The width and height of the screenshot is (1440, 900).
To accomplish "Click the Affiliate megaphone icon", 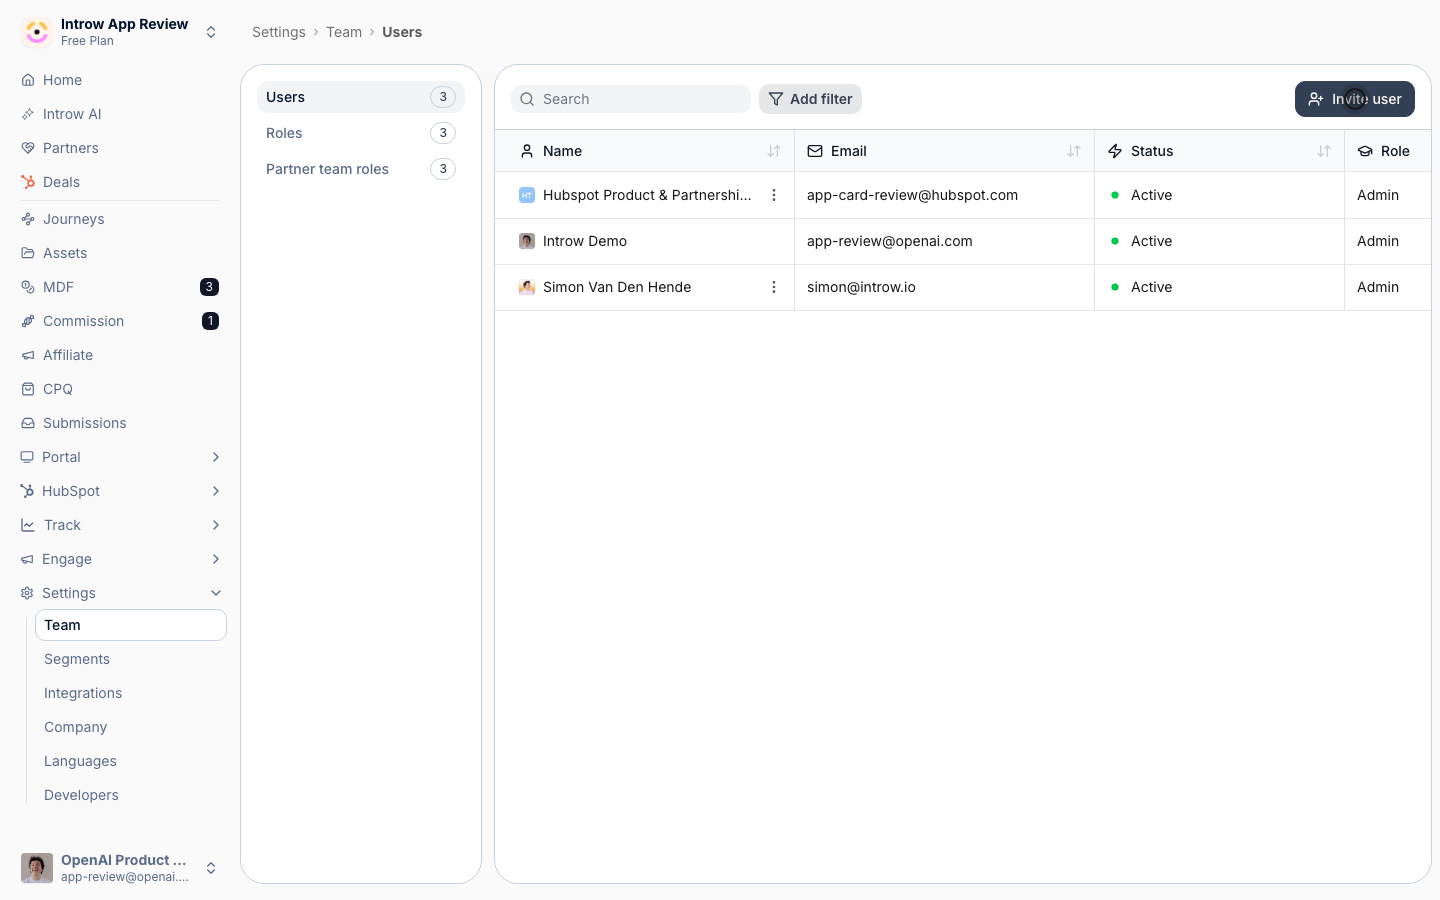I will point(28,355).
